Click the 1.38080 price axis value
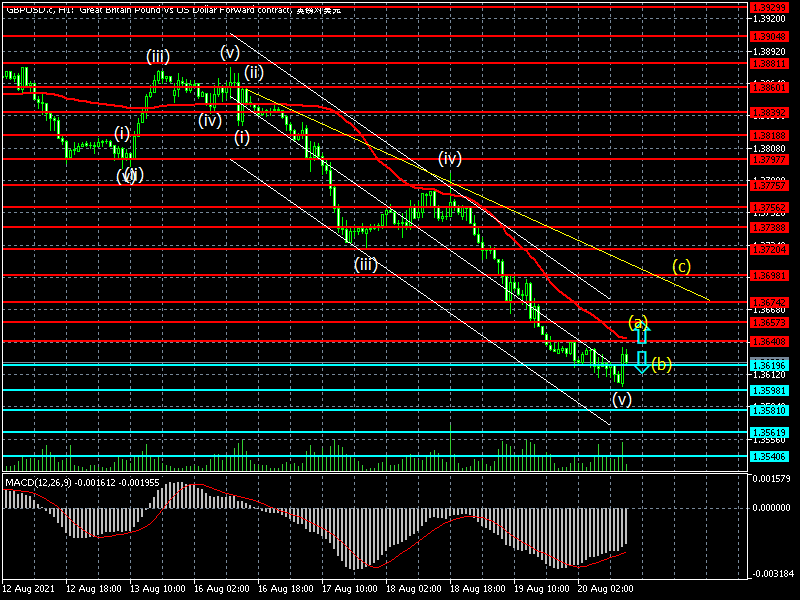This screenshot has height=600, width=800. point(769,149)
